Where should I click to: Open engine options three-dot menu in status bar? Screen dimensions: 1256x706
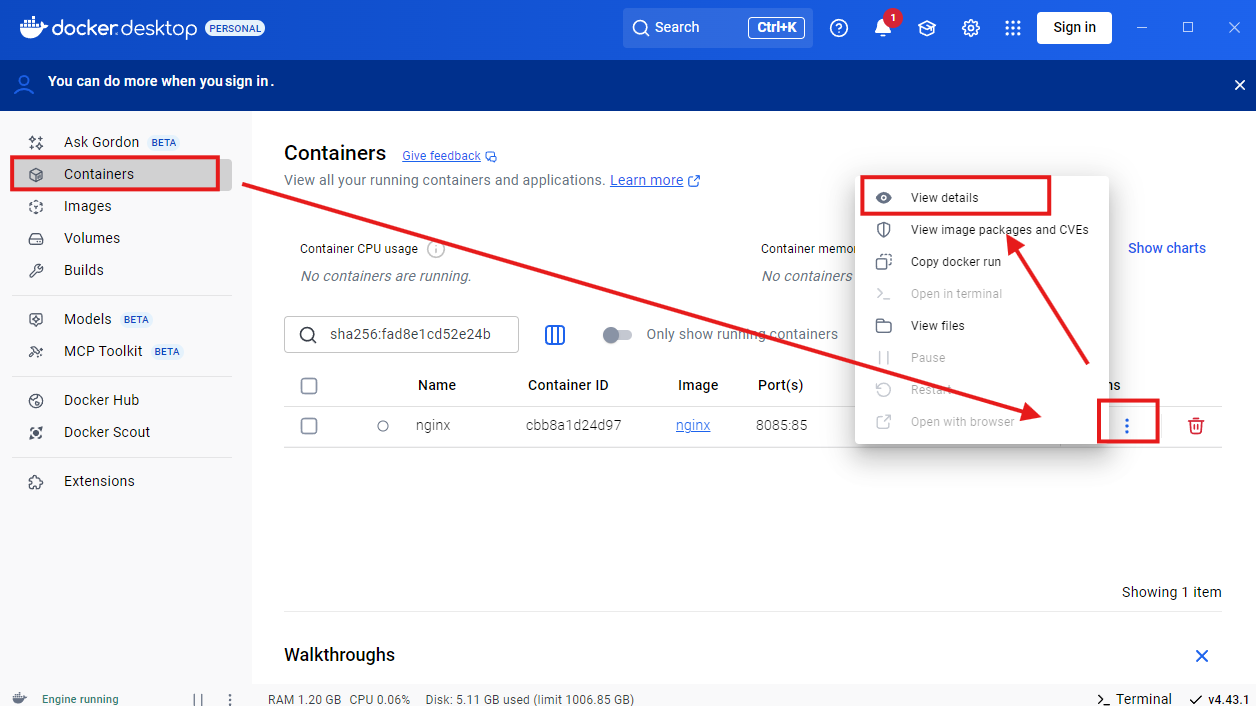click(x=230, y=700)
